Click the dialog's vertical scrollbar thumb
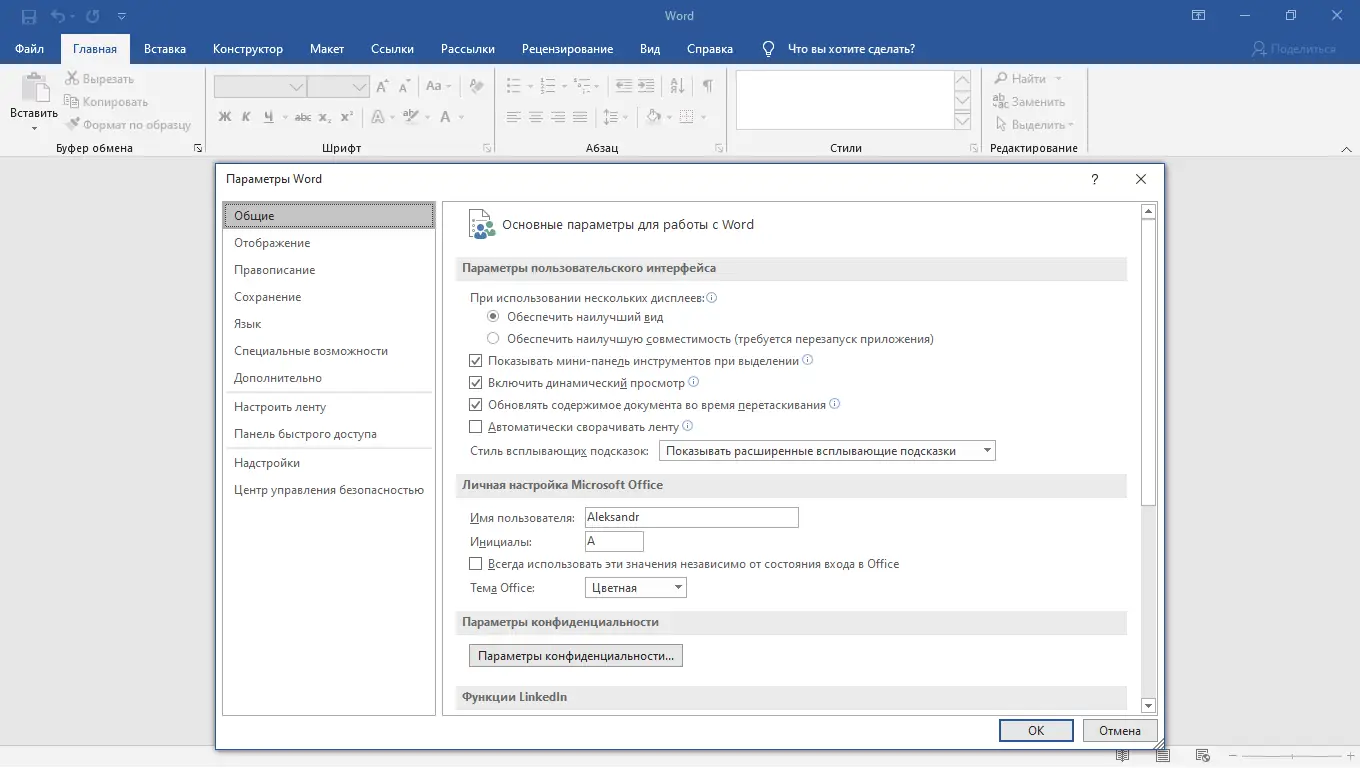 (x=1149, y=362)
